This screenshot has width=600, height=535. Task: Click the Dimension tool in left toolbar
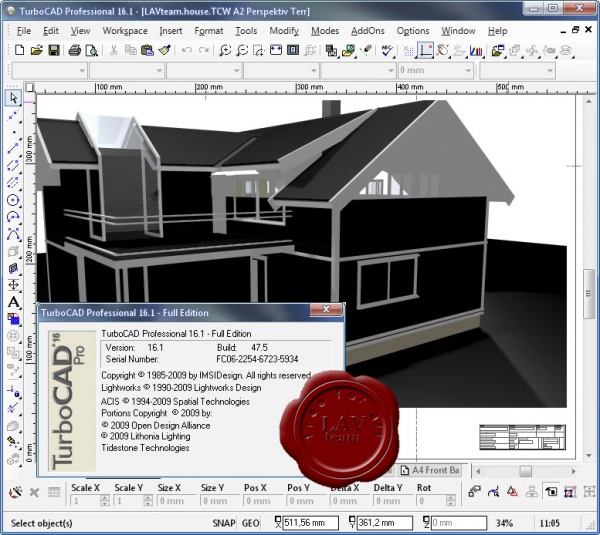(x=13, y=285)
